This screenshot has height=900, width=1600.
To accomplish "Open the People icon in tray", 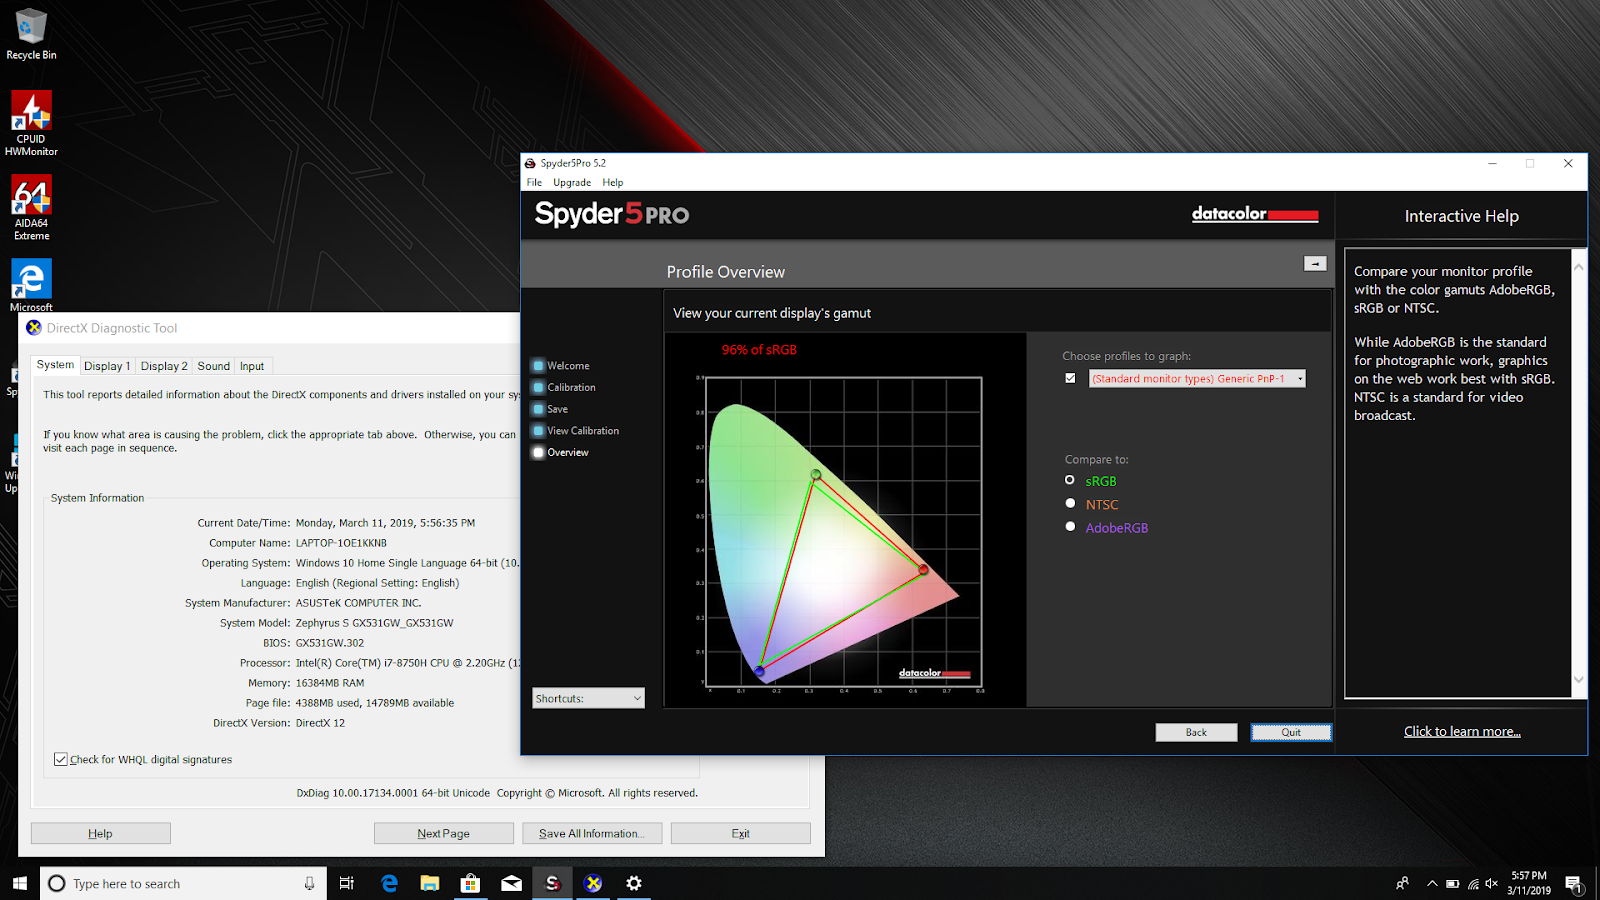I will coord(1402,883).
